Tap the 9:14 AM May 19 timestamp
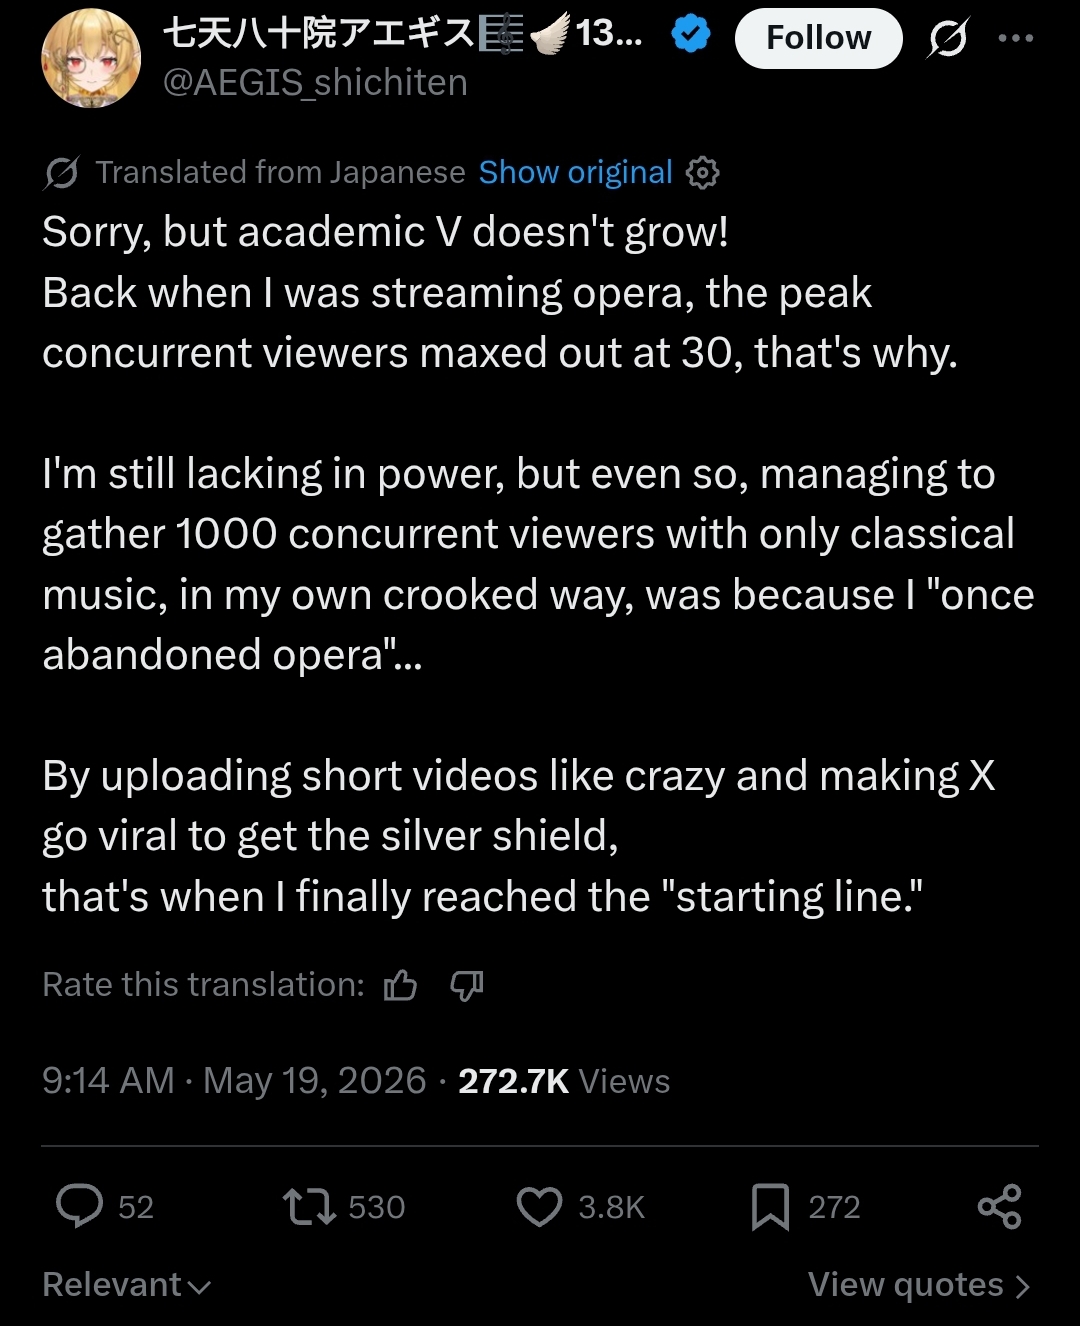The image size is (1080, 1326). click(234, 1081)
